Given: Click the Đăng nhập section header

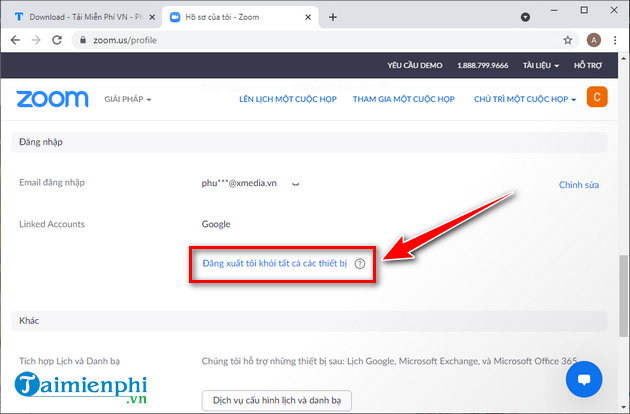Looking at the screenshot, I should pos(309,142).
